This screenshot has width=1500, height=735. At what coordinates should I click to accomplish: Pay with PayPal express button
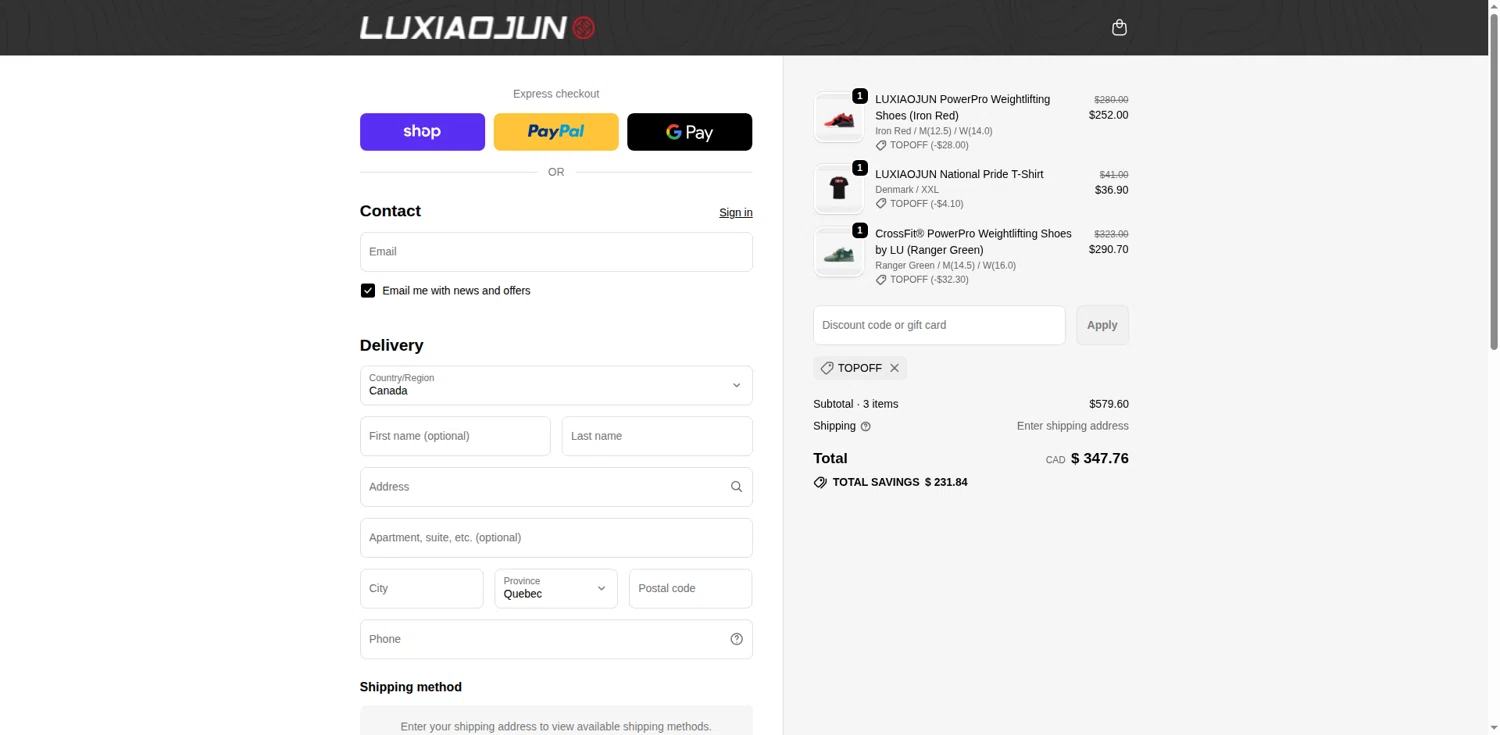556,132
